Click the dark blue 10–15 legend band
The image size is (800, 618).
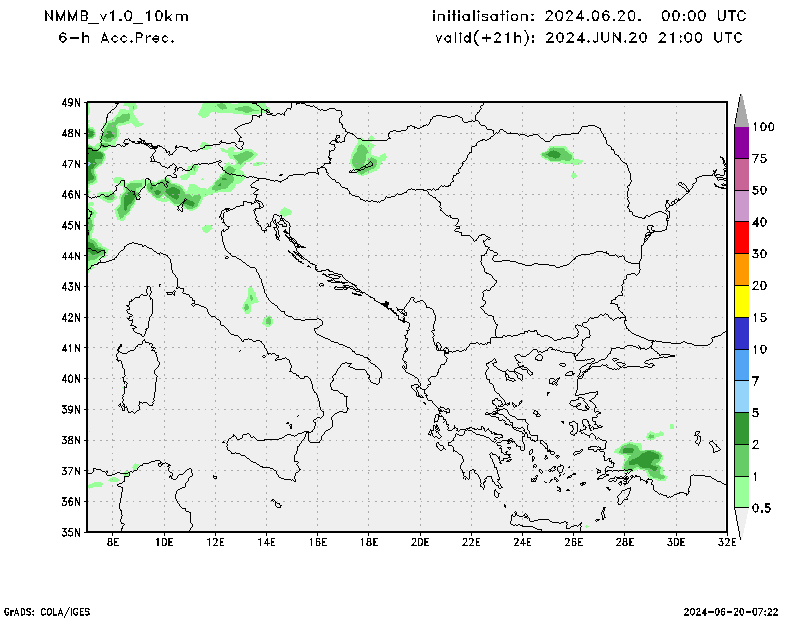pos(742,333)
